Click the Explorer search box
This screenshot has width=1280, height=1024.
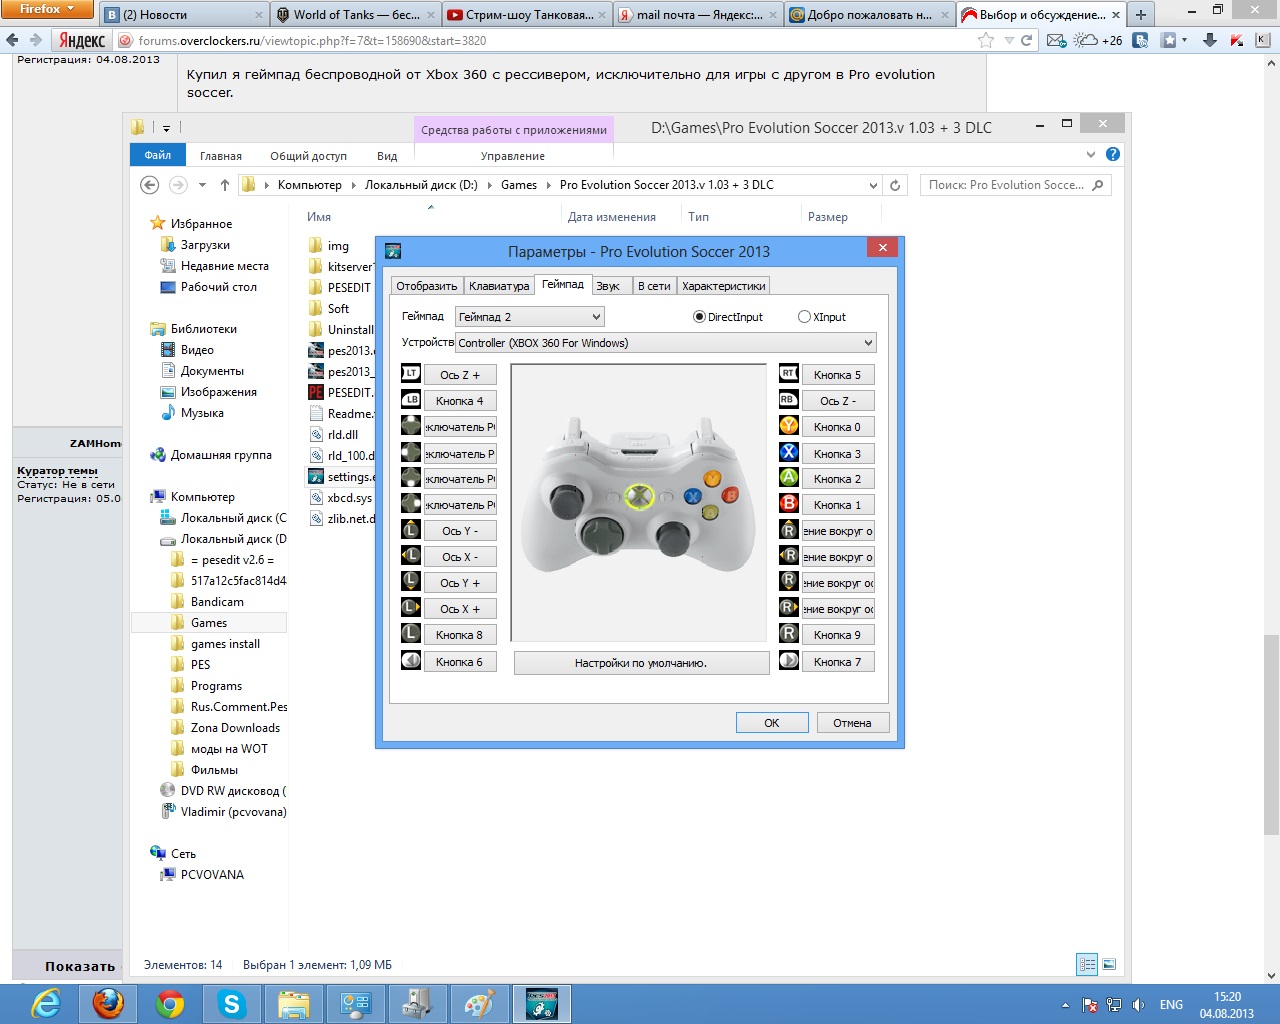1015,185
